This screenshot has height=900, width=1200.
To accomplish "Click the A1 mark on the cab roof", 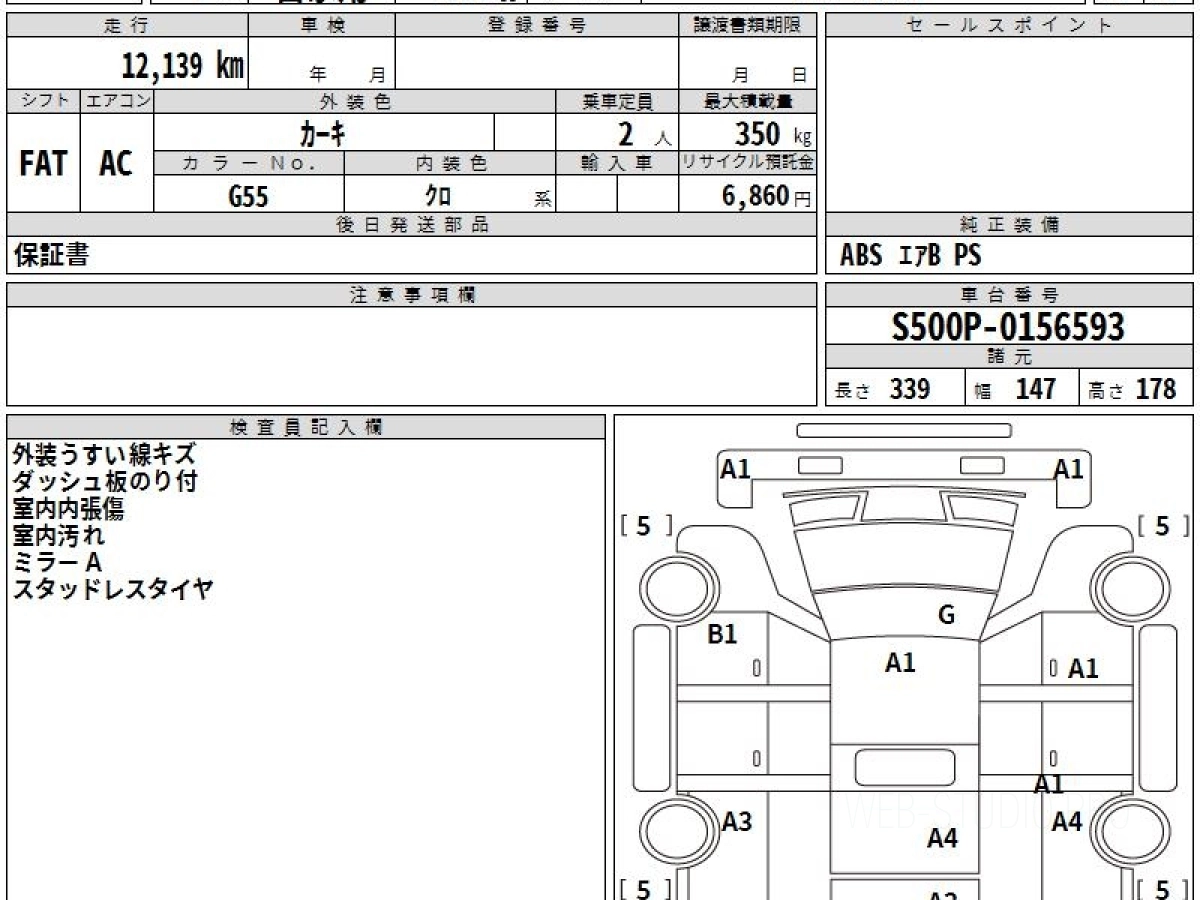I will tap(901, 662).
